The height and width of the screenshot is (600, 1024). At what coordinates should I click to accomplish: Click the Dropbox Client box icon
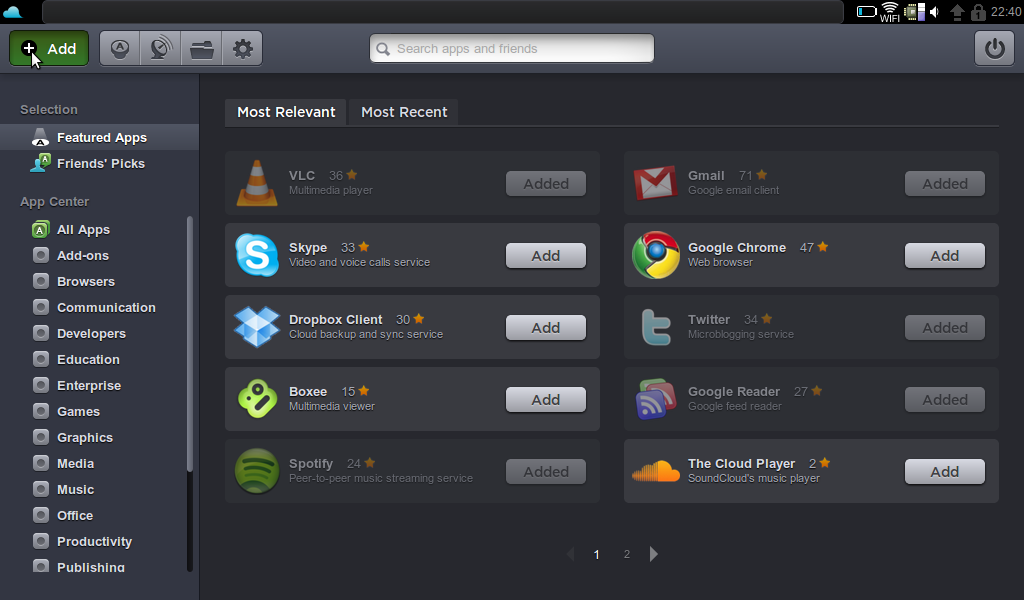[x=257, y=326]
